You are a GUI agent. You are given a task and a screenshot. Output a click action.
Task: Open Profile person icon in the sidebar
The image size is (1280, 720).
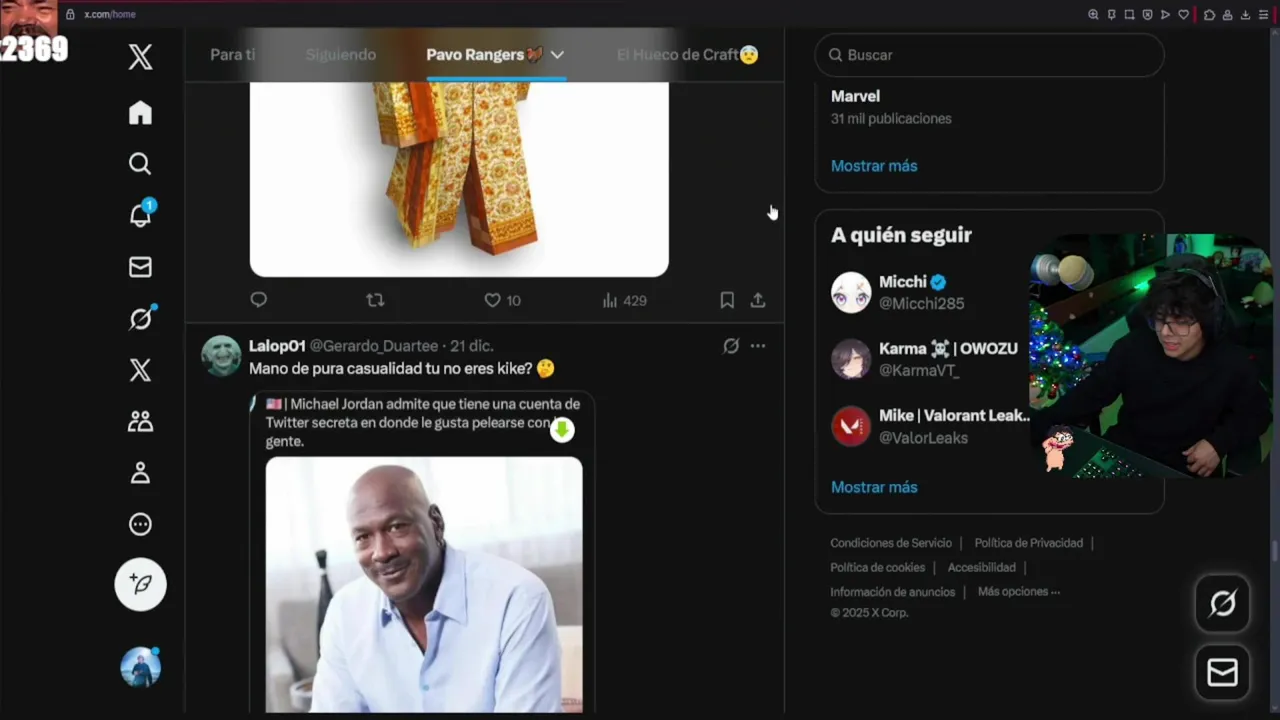click(x=140, y=473)
